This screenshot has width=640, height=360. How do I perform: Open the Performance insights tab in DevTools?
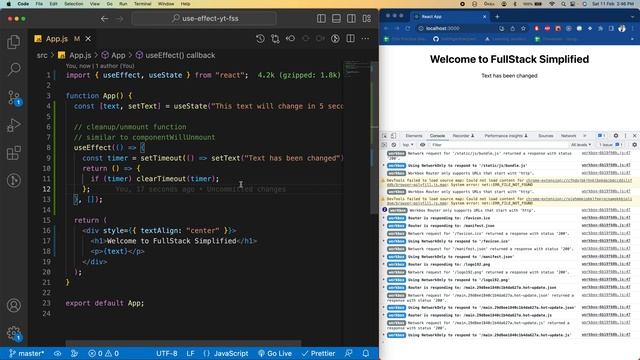(x=506, y=136)
